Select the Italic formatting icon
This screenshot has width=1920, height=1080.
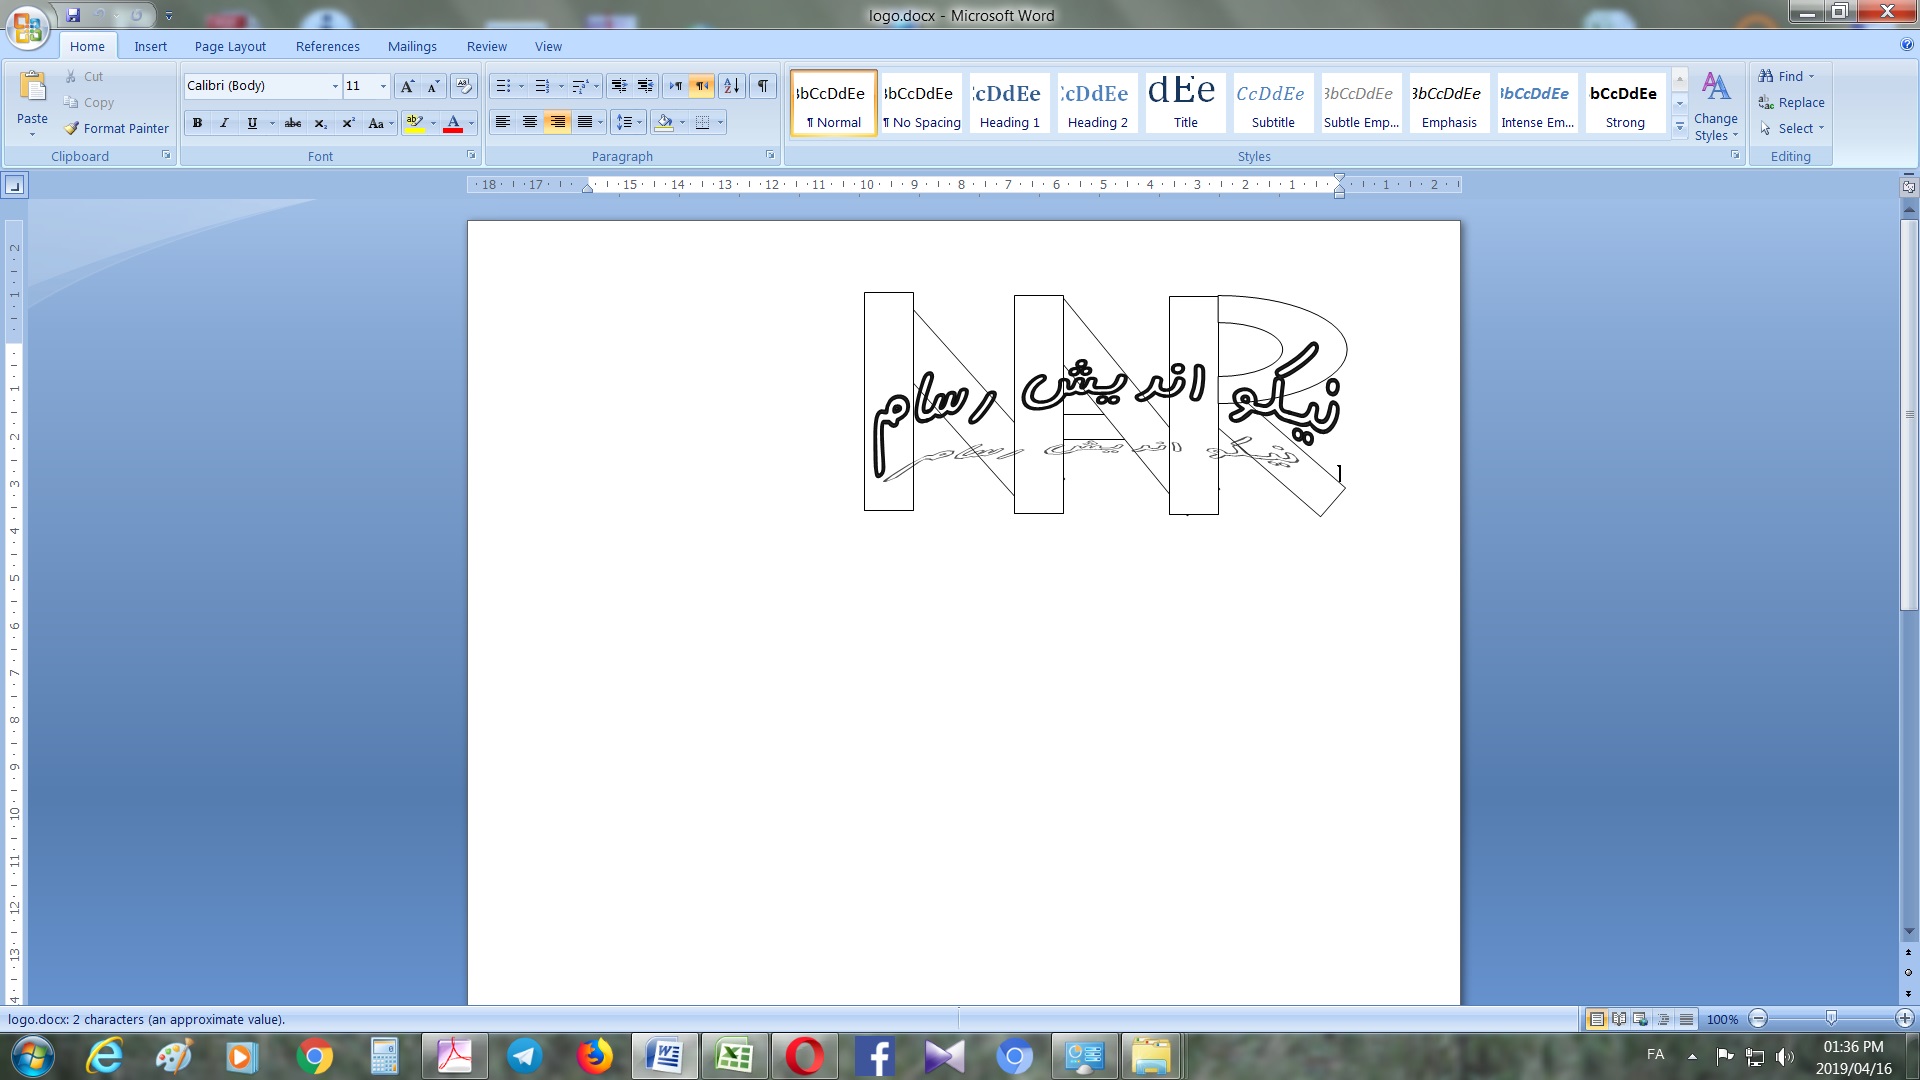(223, 123)
